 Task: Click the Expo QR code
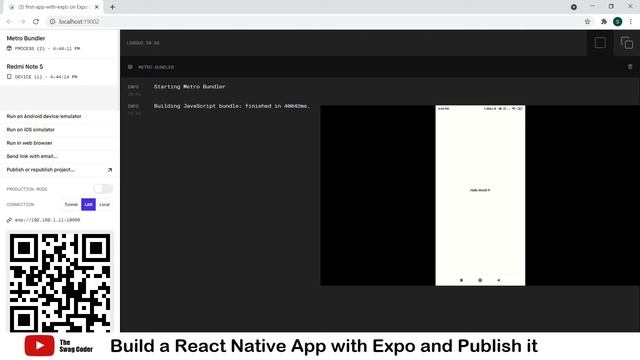point(60,282)
